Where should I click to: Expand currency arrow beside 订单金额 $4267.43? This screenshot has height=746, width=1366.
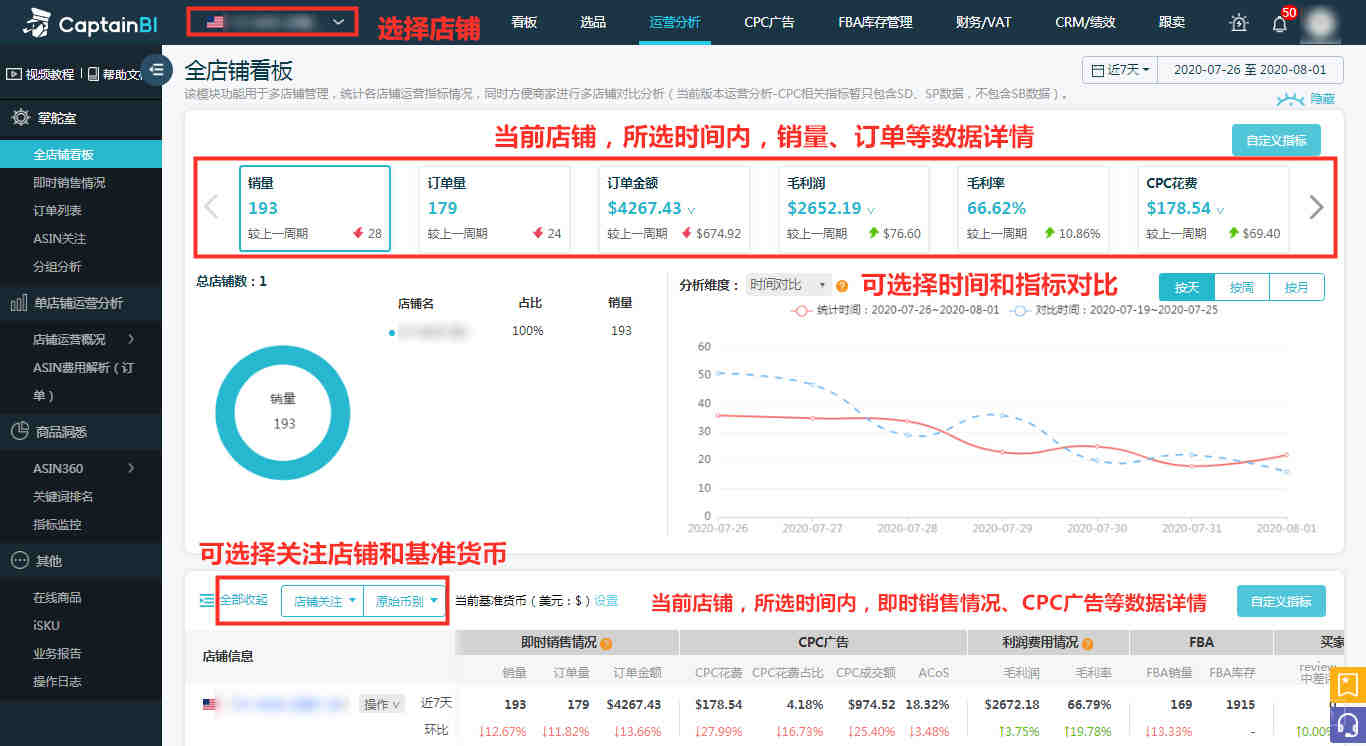pos(691,210)
